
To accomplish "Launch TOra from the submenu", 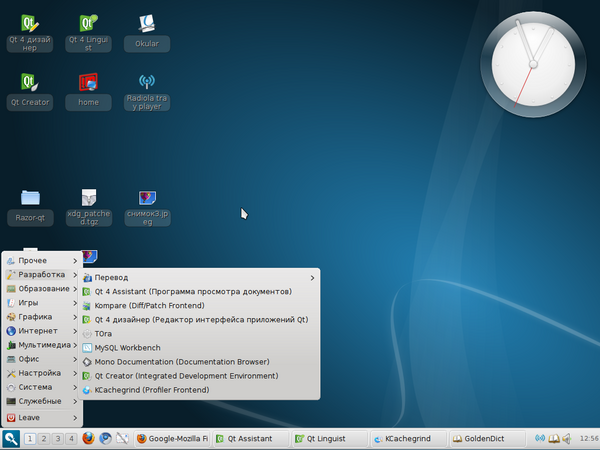I will pos(199,334).
